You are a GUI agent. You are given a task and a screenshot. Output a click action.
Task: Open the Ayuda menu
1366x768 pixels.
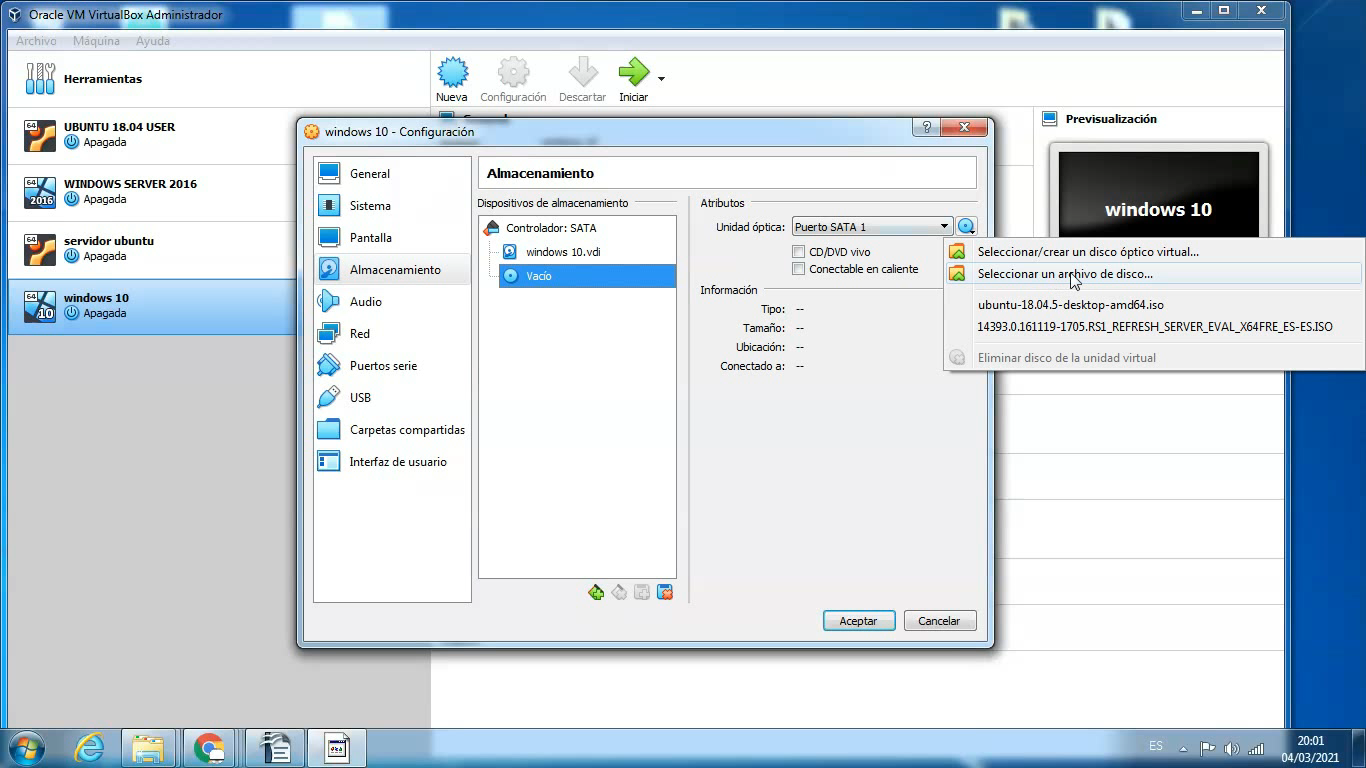click(153, 41)
